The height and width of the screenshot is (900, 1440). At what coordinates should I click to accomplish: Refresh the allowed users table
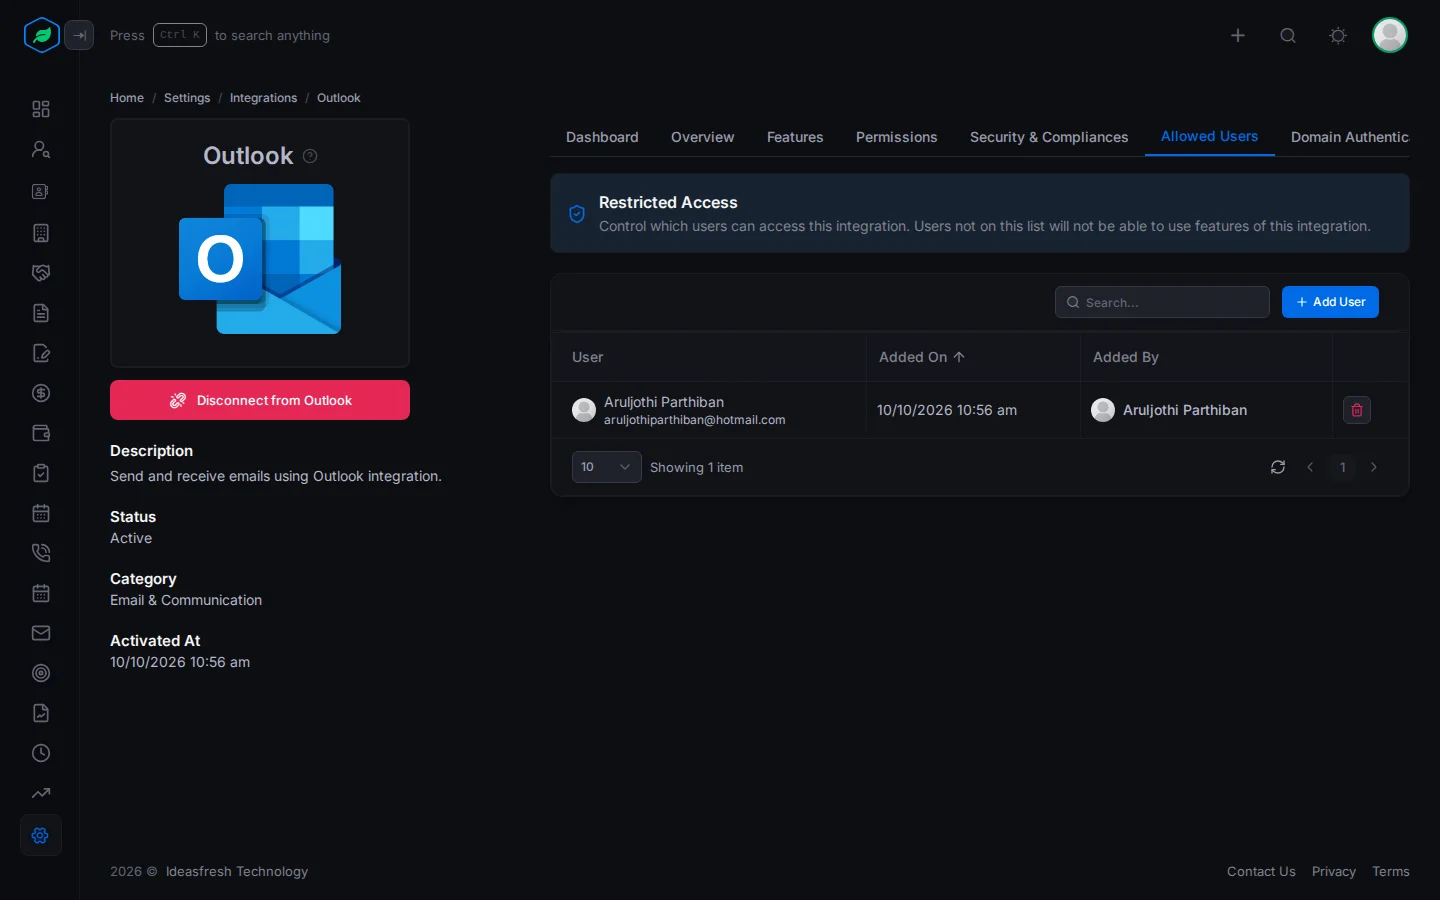click(x=1278, y=467)
